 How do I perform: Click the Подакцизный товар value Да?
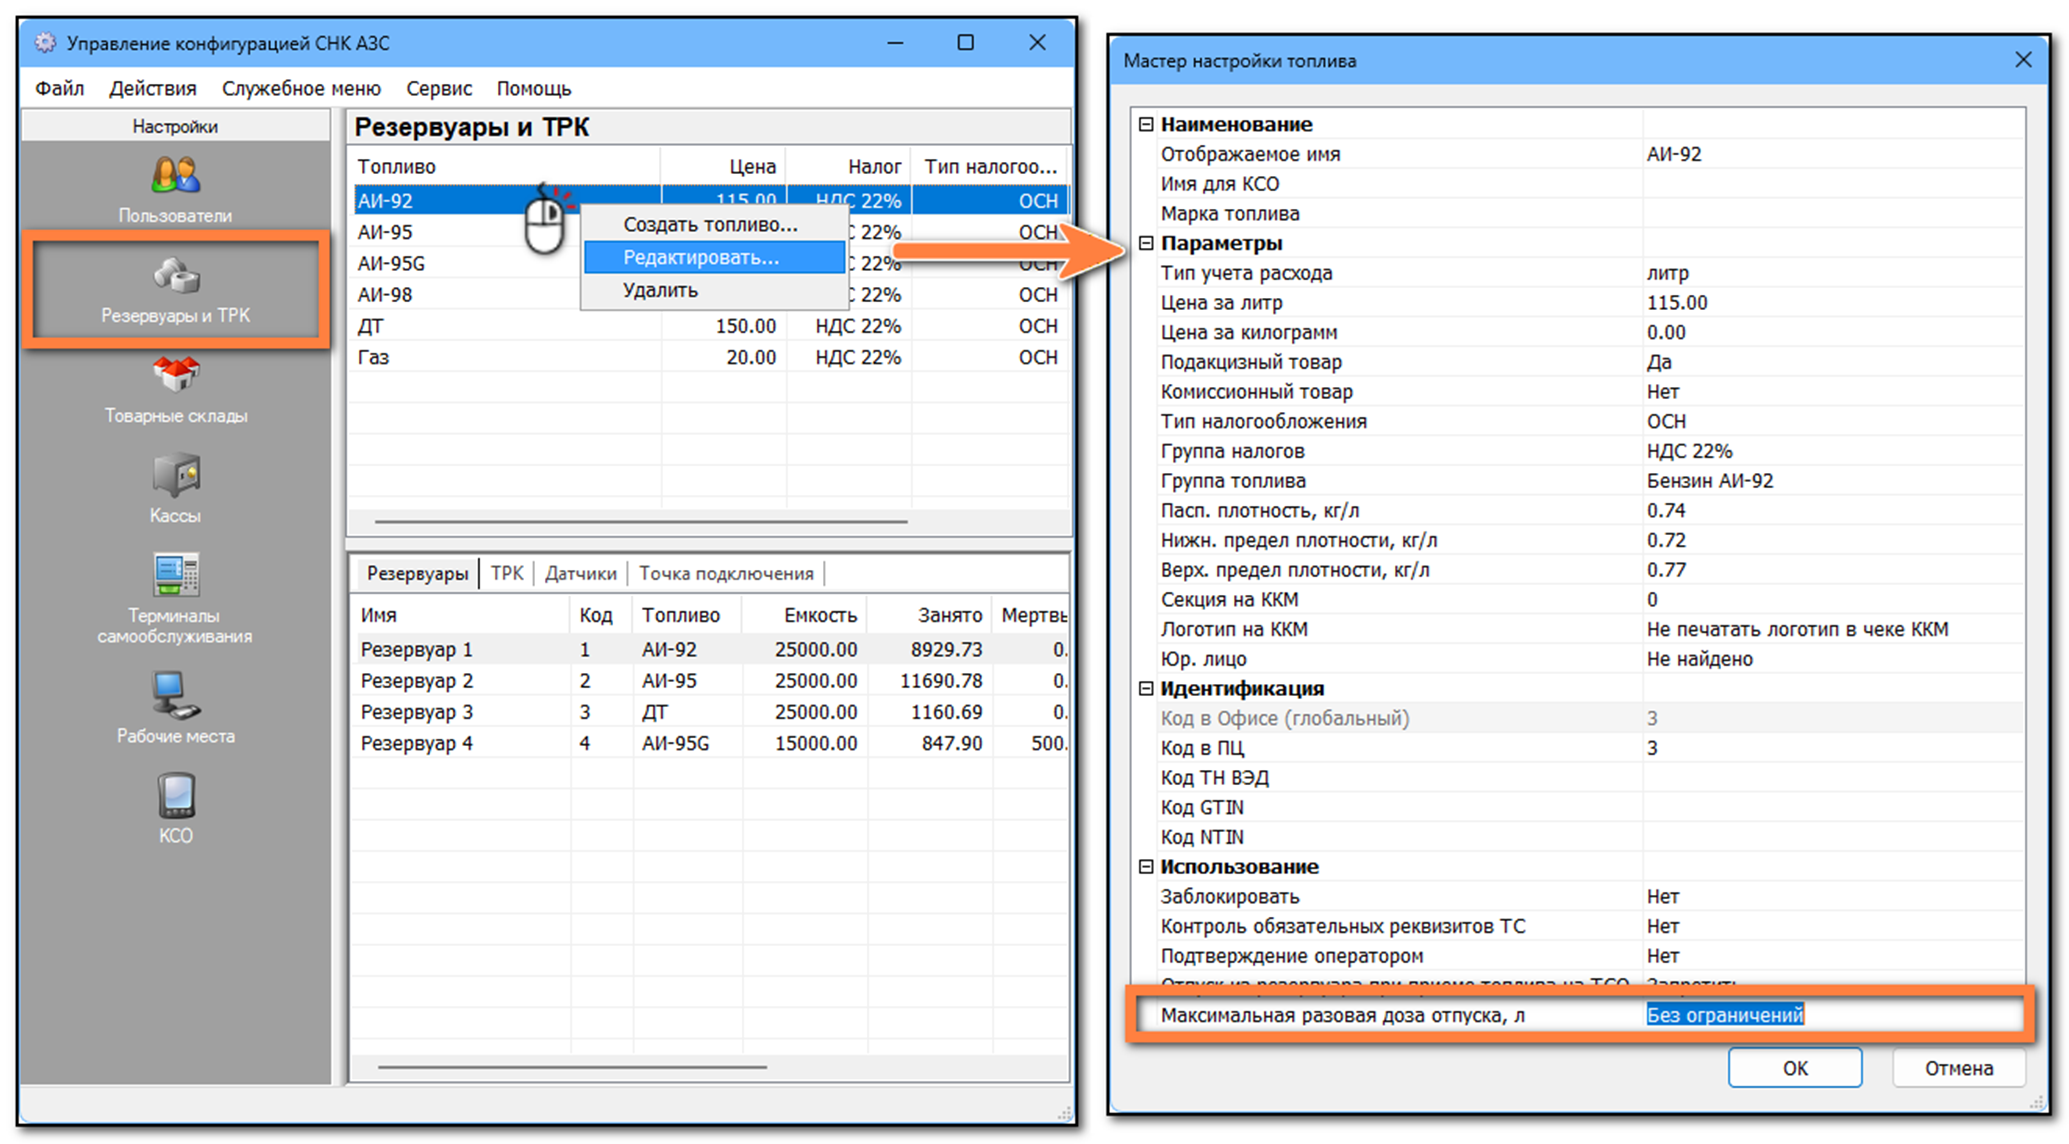pyautogui.click(x=1832, y=362)
